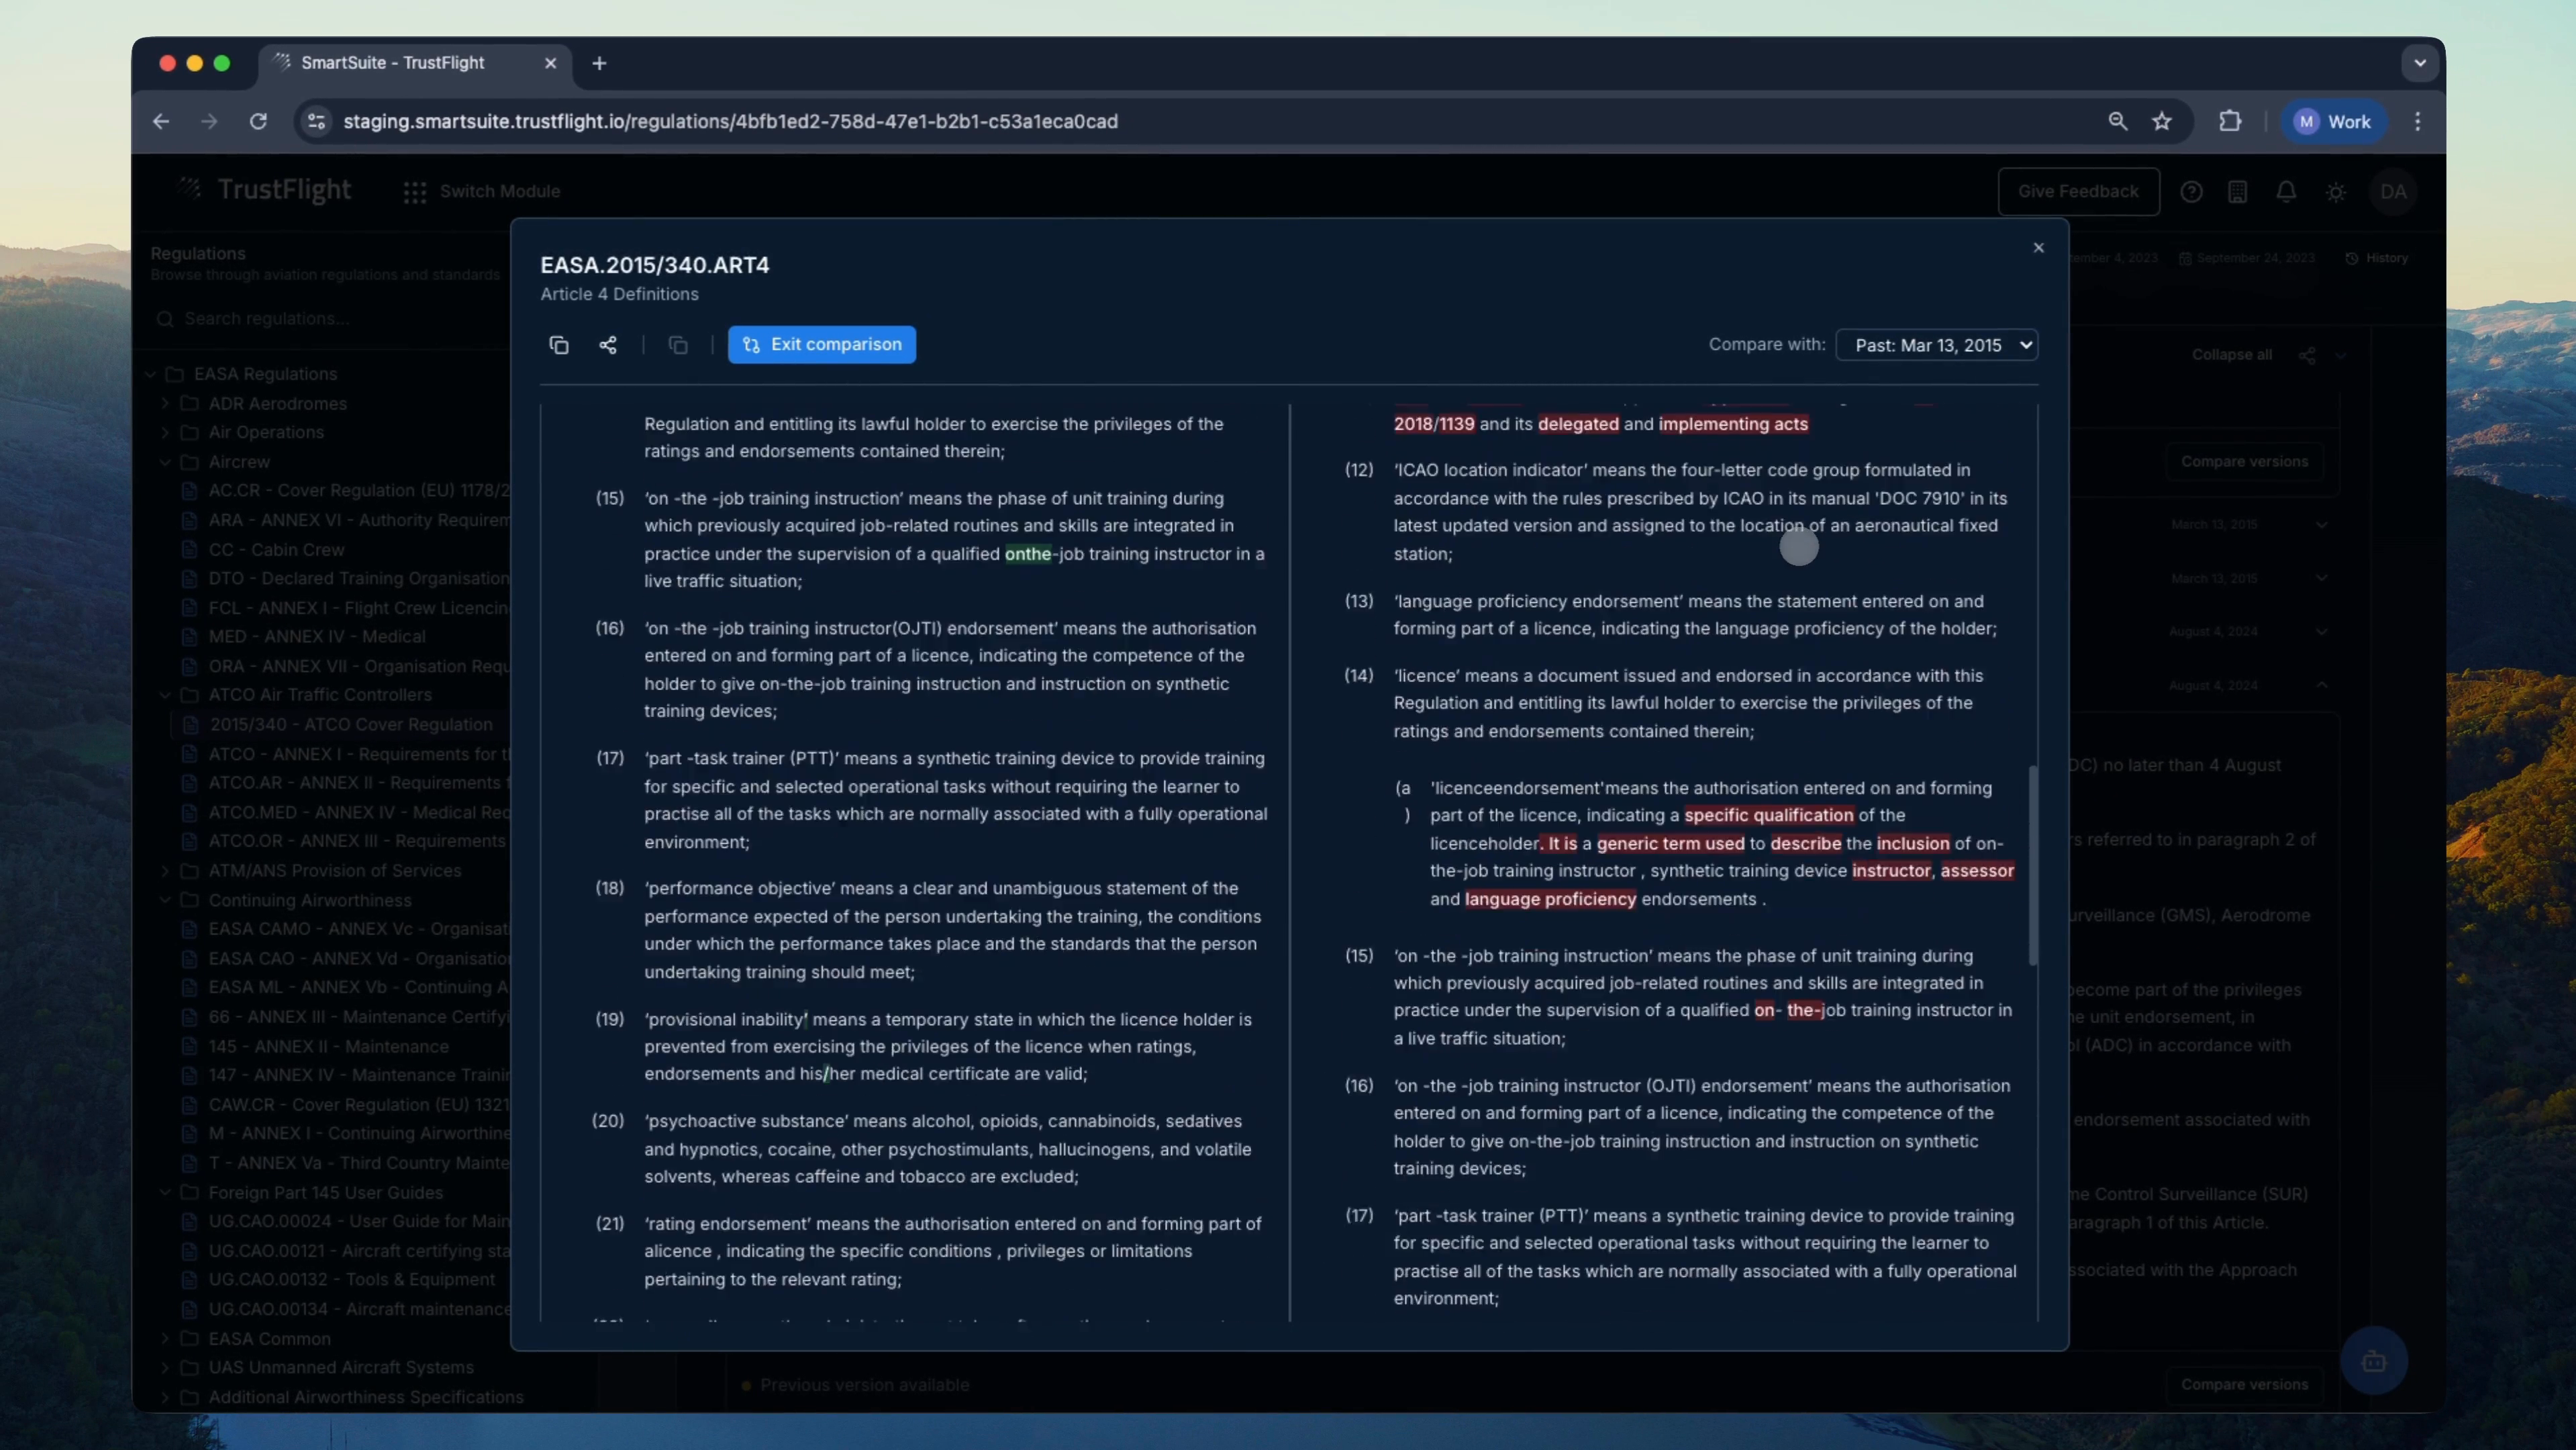2576x1450 pixels.
Task: Click the dialog's vertical scrollbar thumb
Action: (2033, 865)
